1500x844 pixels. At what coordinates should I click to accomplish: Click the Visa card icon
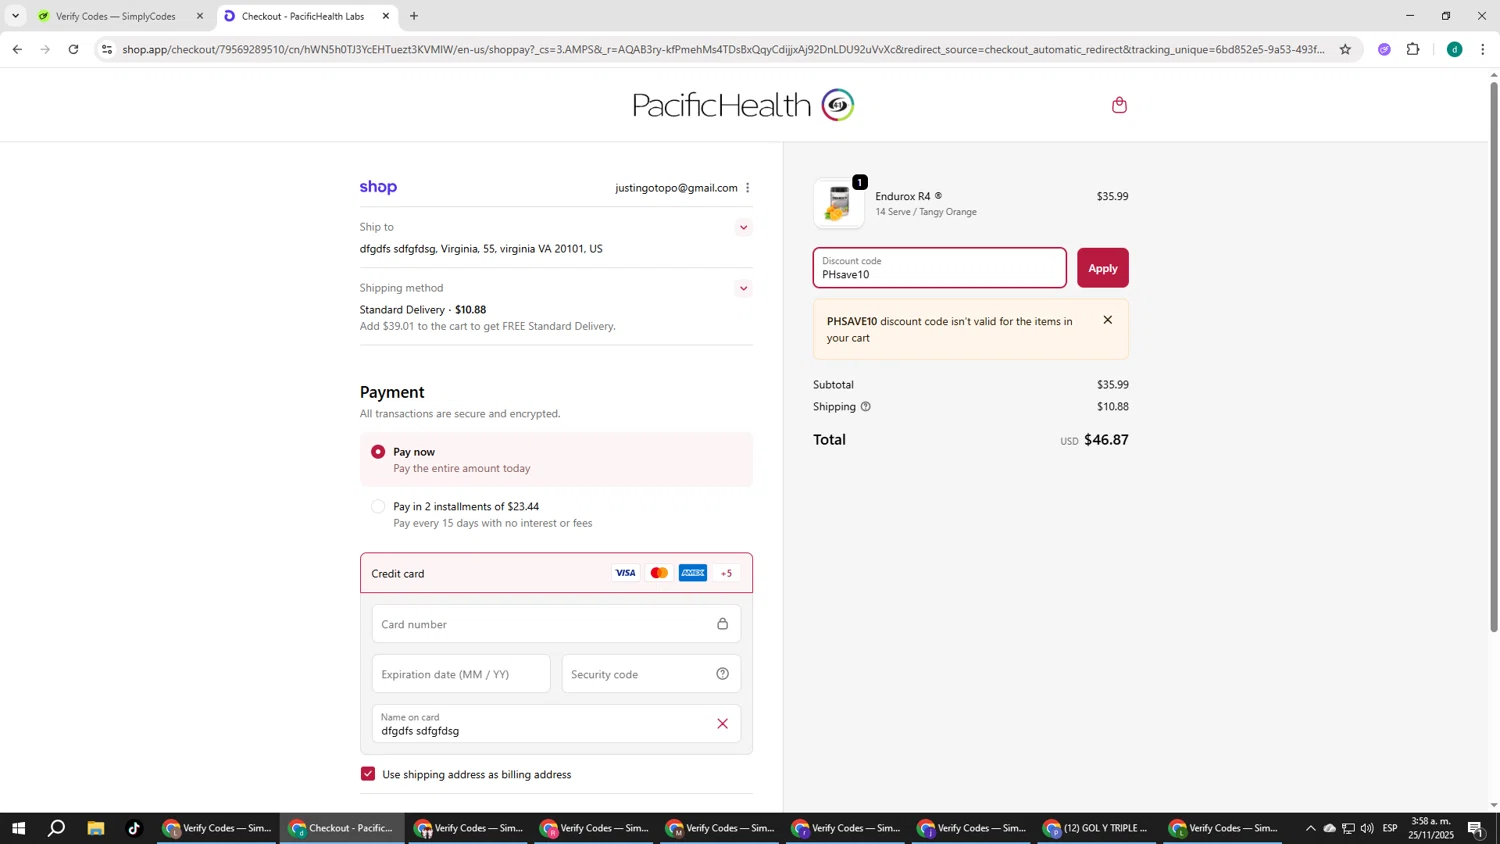click(x=625, y=573)
